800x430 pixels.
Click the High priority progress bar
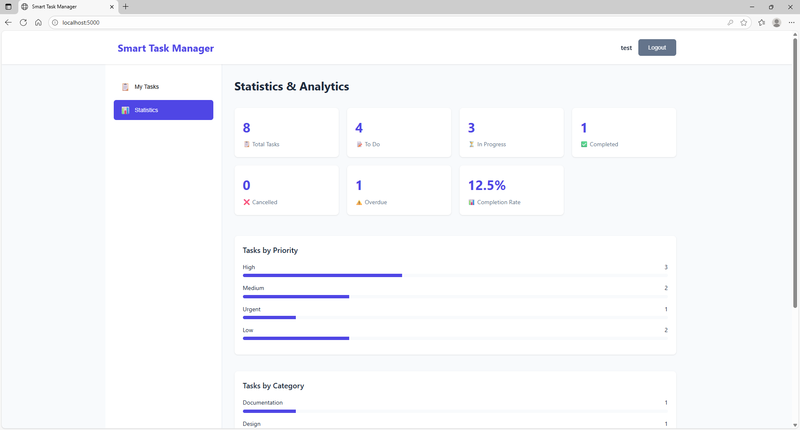[x=322, y=275]
